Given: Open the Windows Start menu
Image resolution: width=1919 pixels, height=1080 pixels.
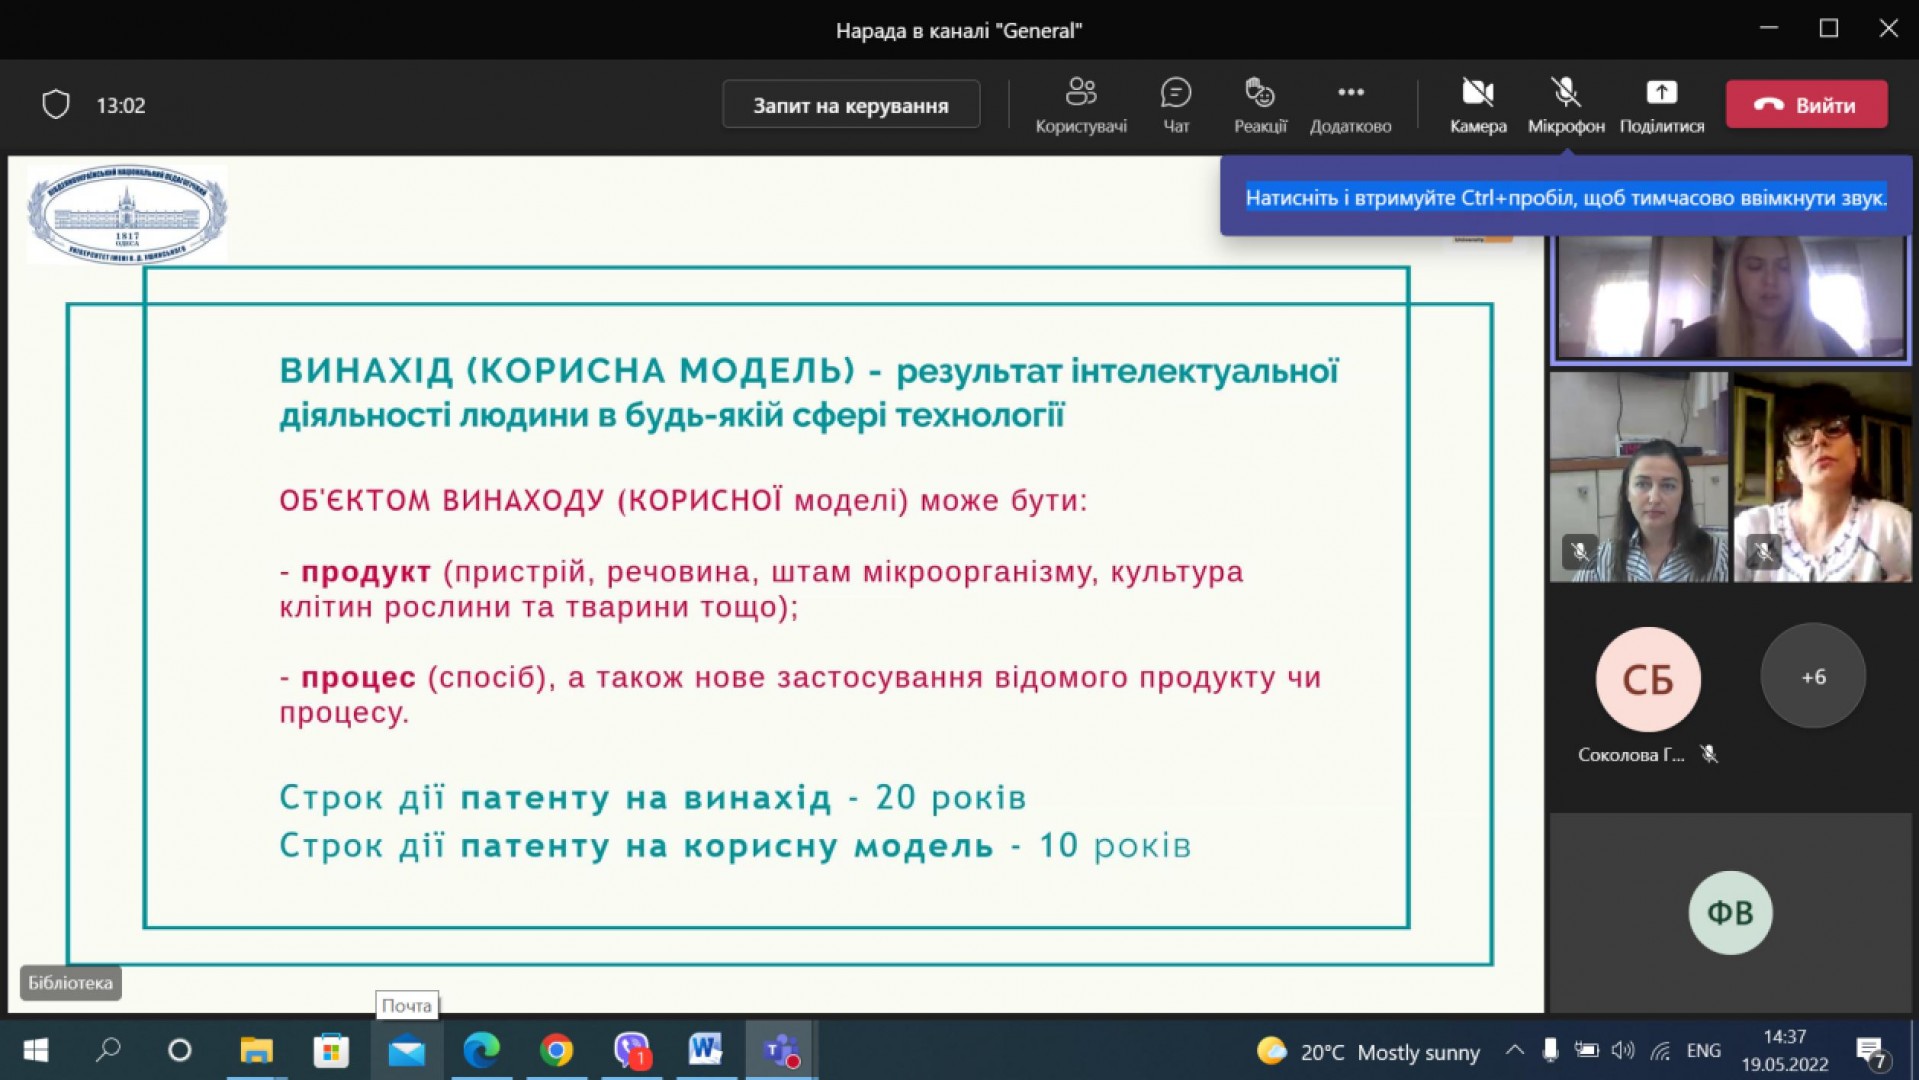Looking at the screenshot, I should point(35,1051).
